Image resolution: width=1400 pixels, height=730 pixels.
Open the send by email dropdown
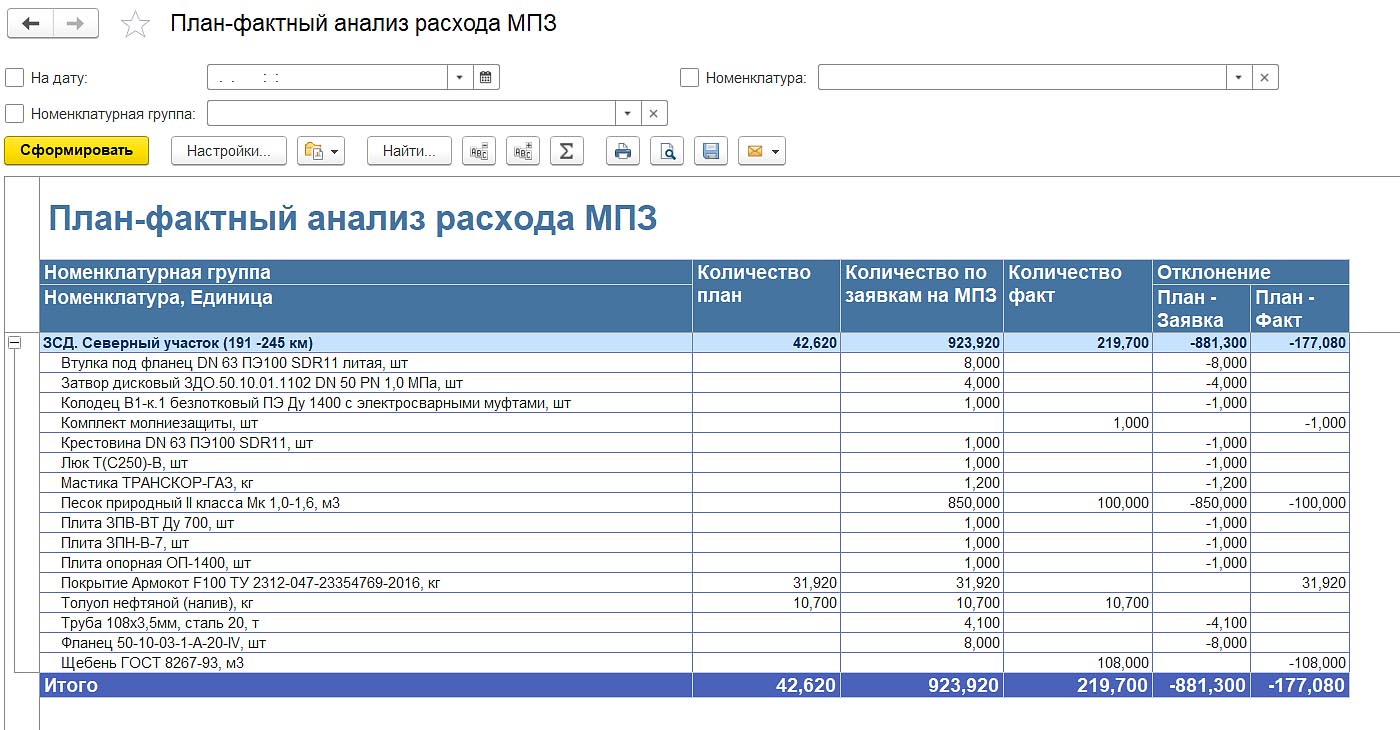tap(761, 151)
